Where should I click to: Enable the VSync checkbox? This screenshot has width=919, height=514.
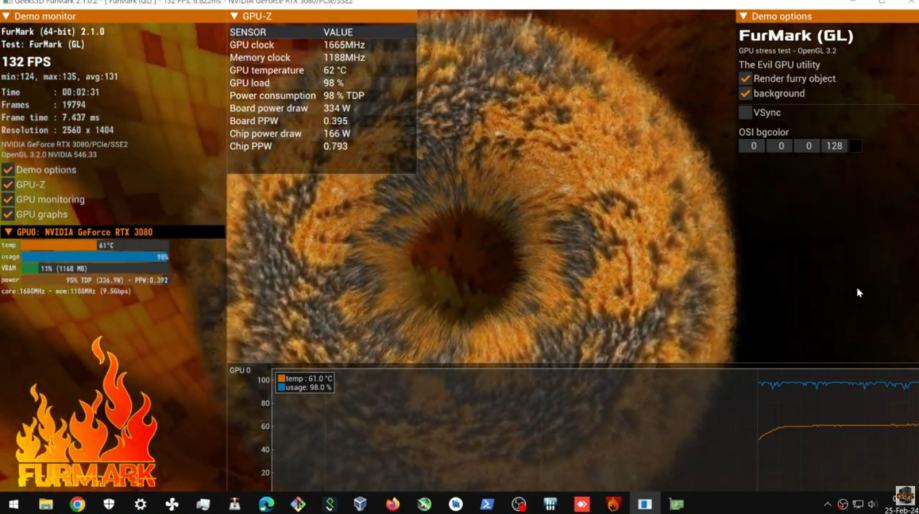(x=745, y=113)
